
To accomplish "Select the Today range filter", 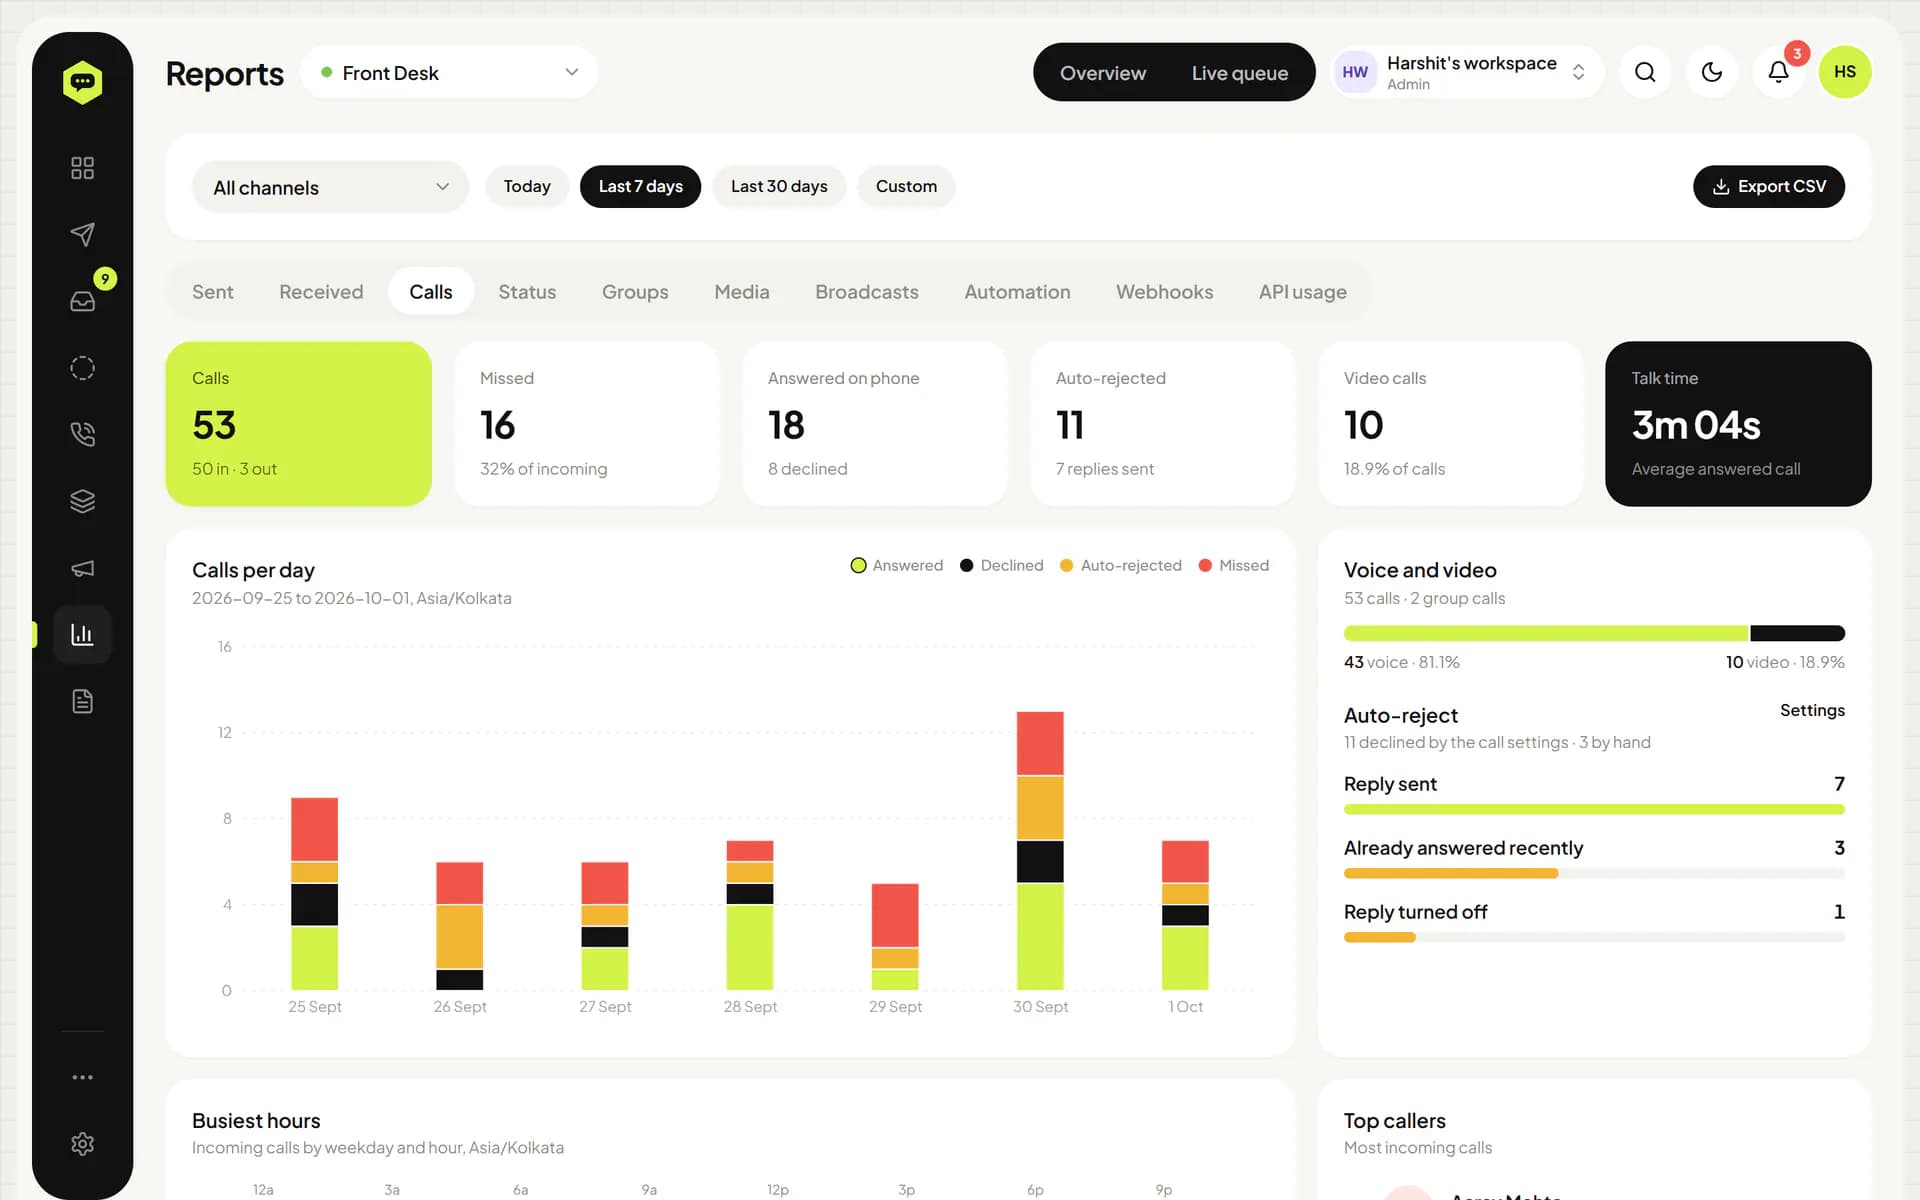I will [527, 187].
